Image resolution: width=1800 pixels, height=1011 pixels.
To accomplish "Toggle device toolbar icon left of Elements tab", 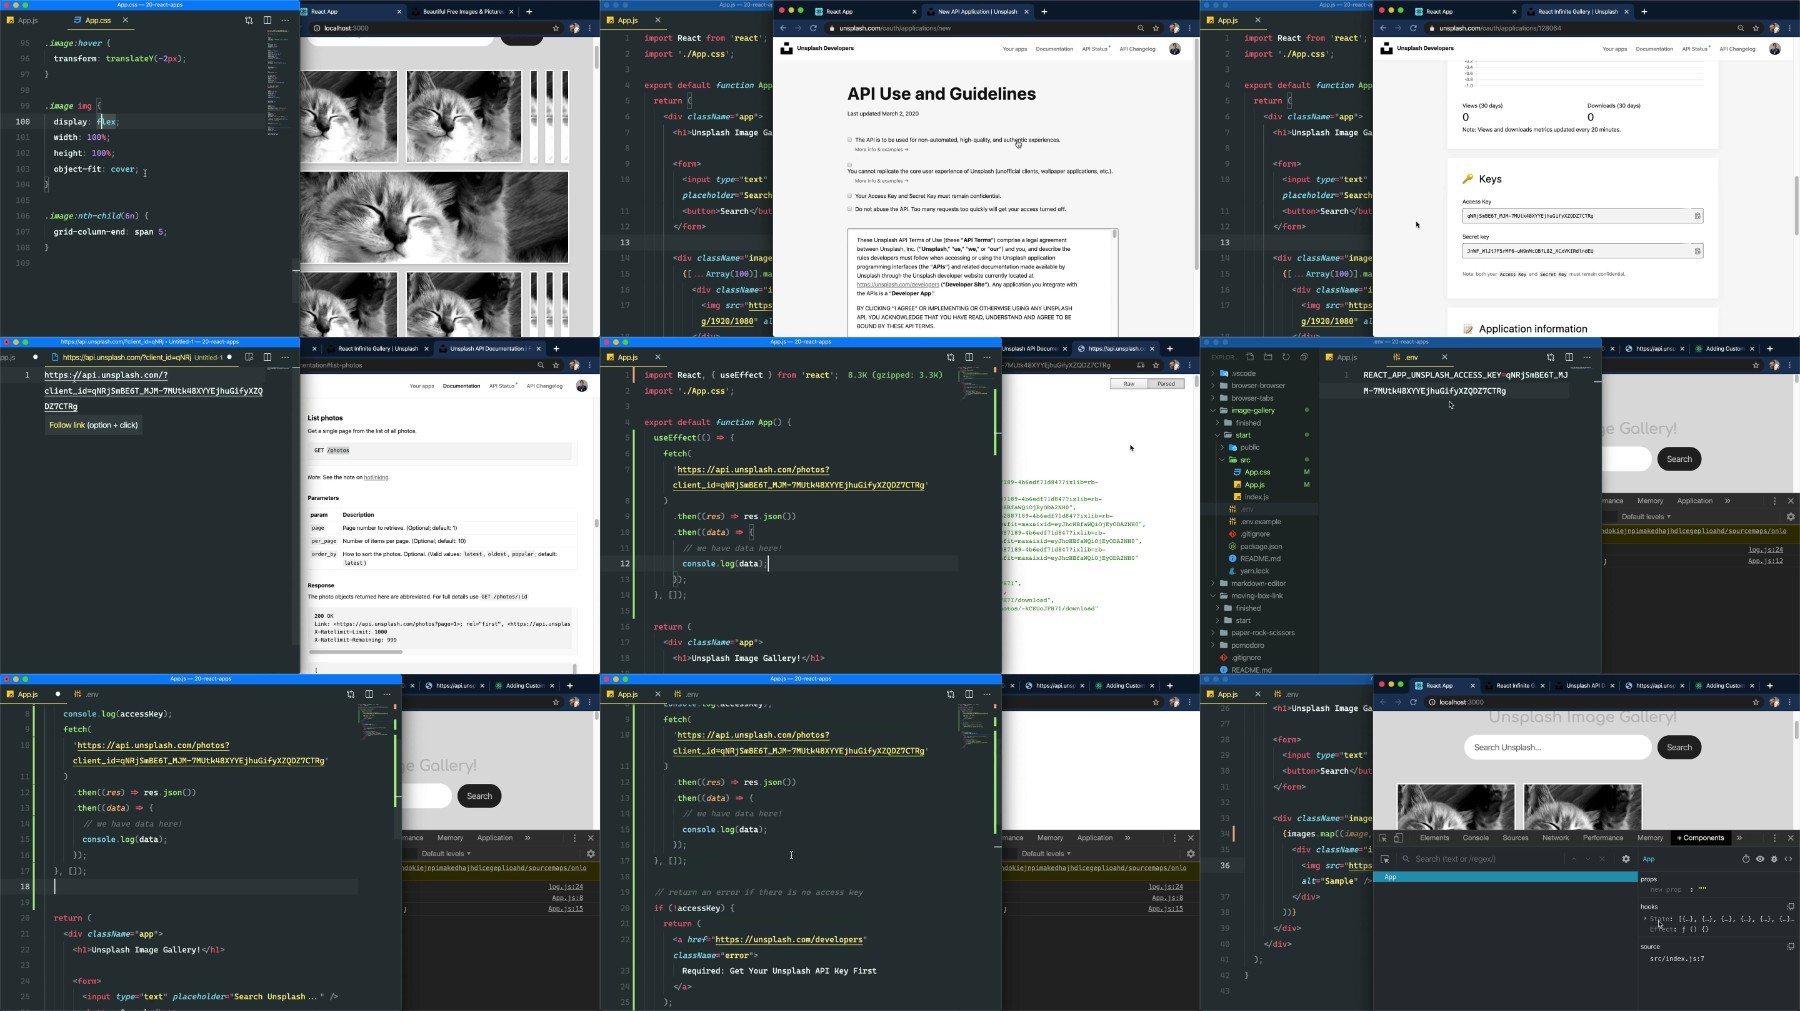I will 1399,838.
